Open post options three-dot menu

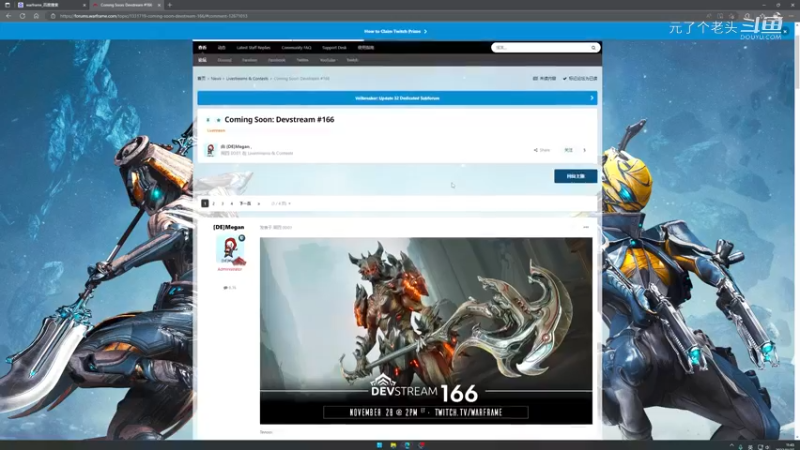(x=586, y=228)
